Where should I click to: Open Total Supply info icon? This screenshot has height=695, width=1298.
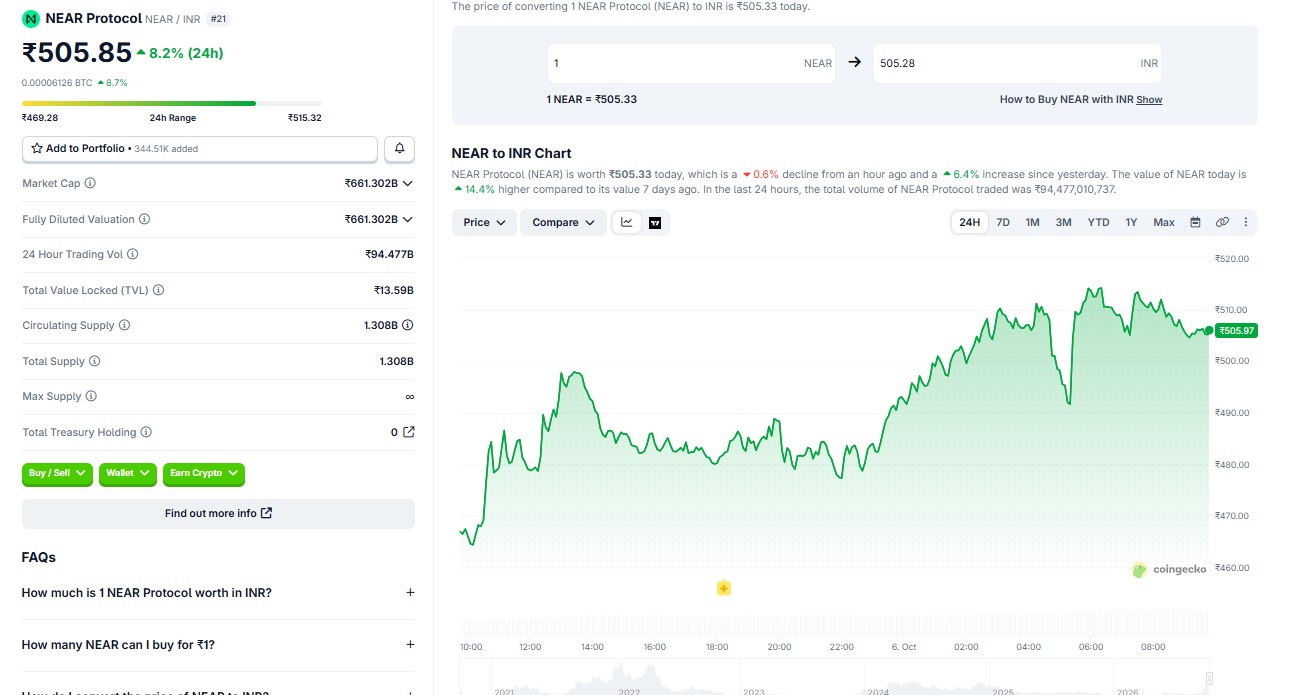[x=95, y=361]
